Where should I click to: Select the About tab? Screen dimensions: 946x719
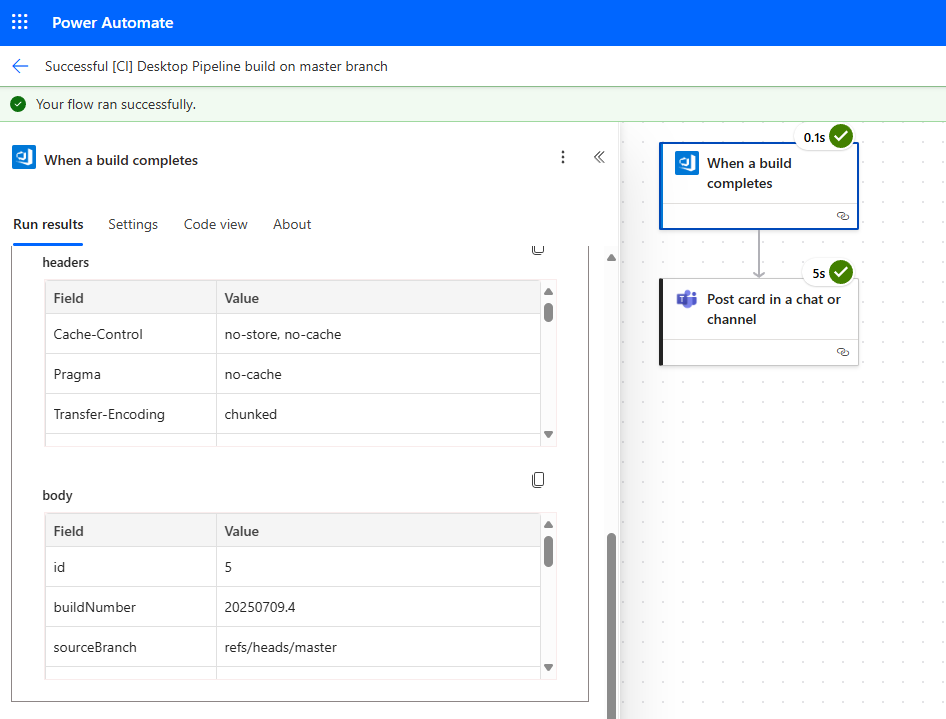pyautogui.click(x=292, y=224)
